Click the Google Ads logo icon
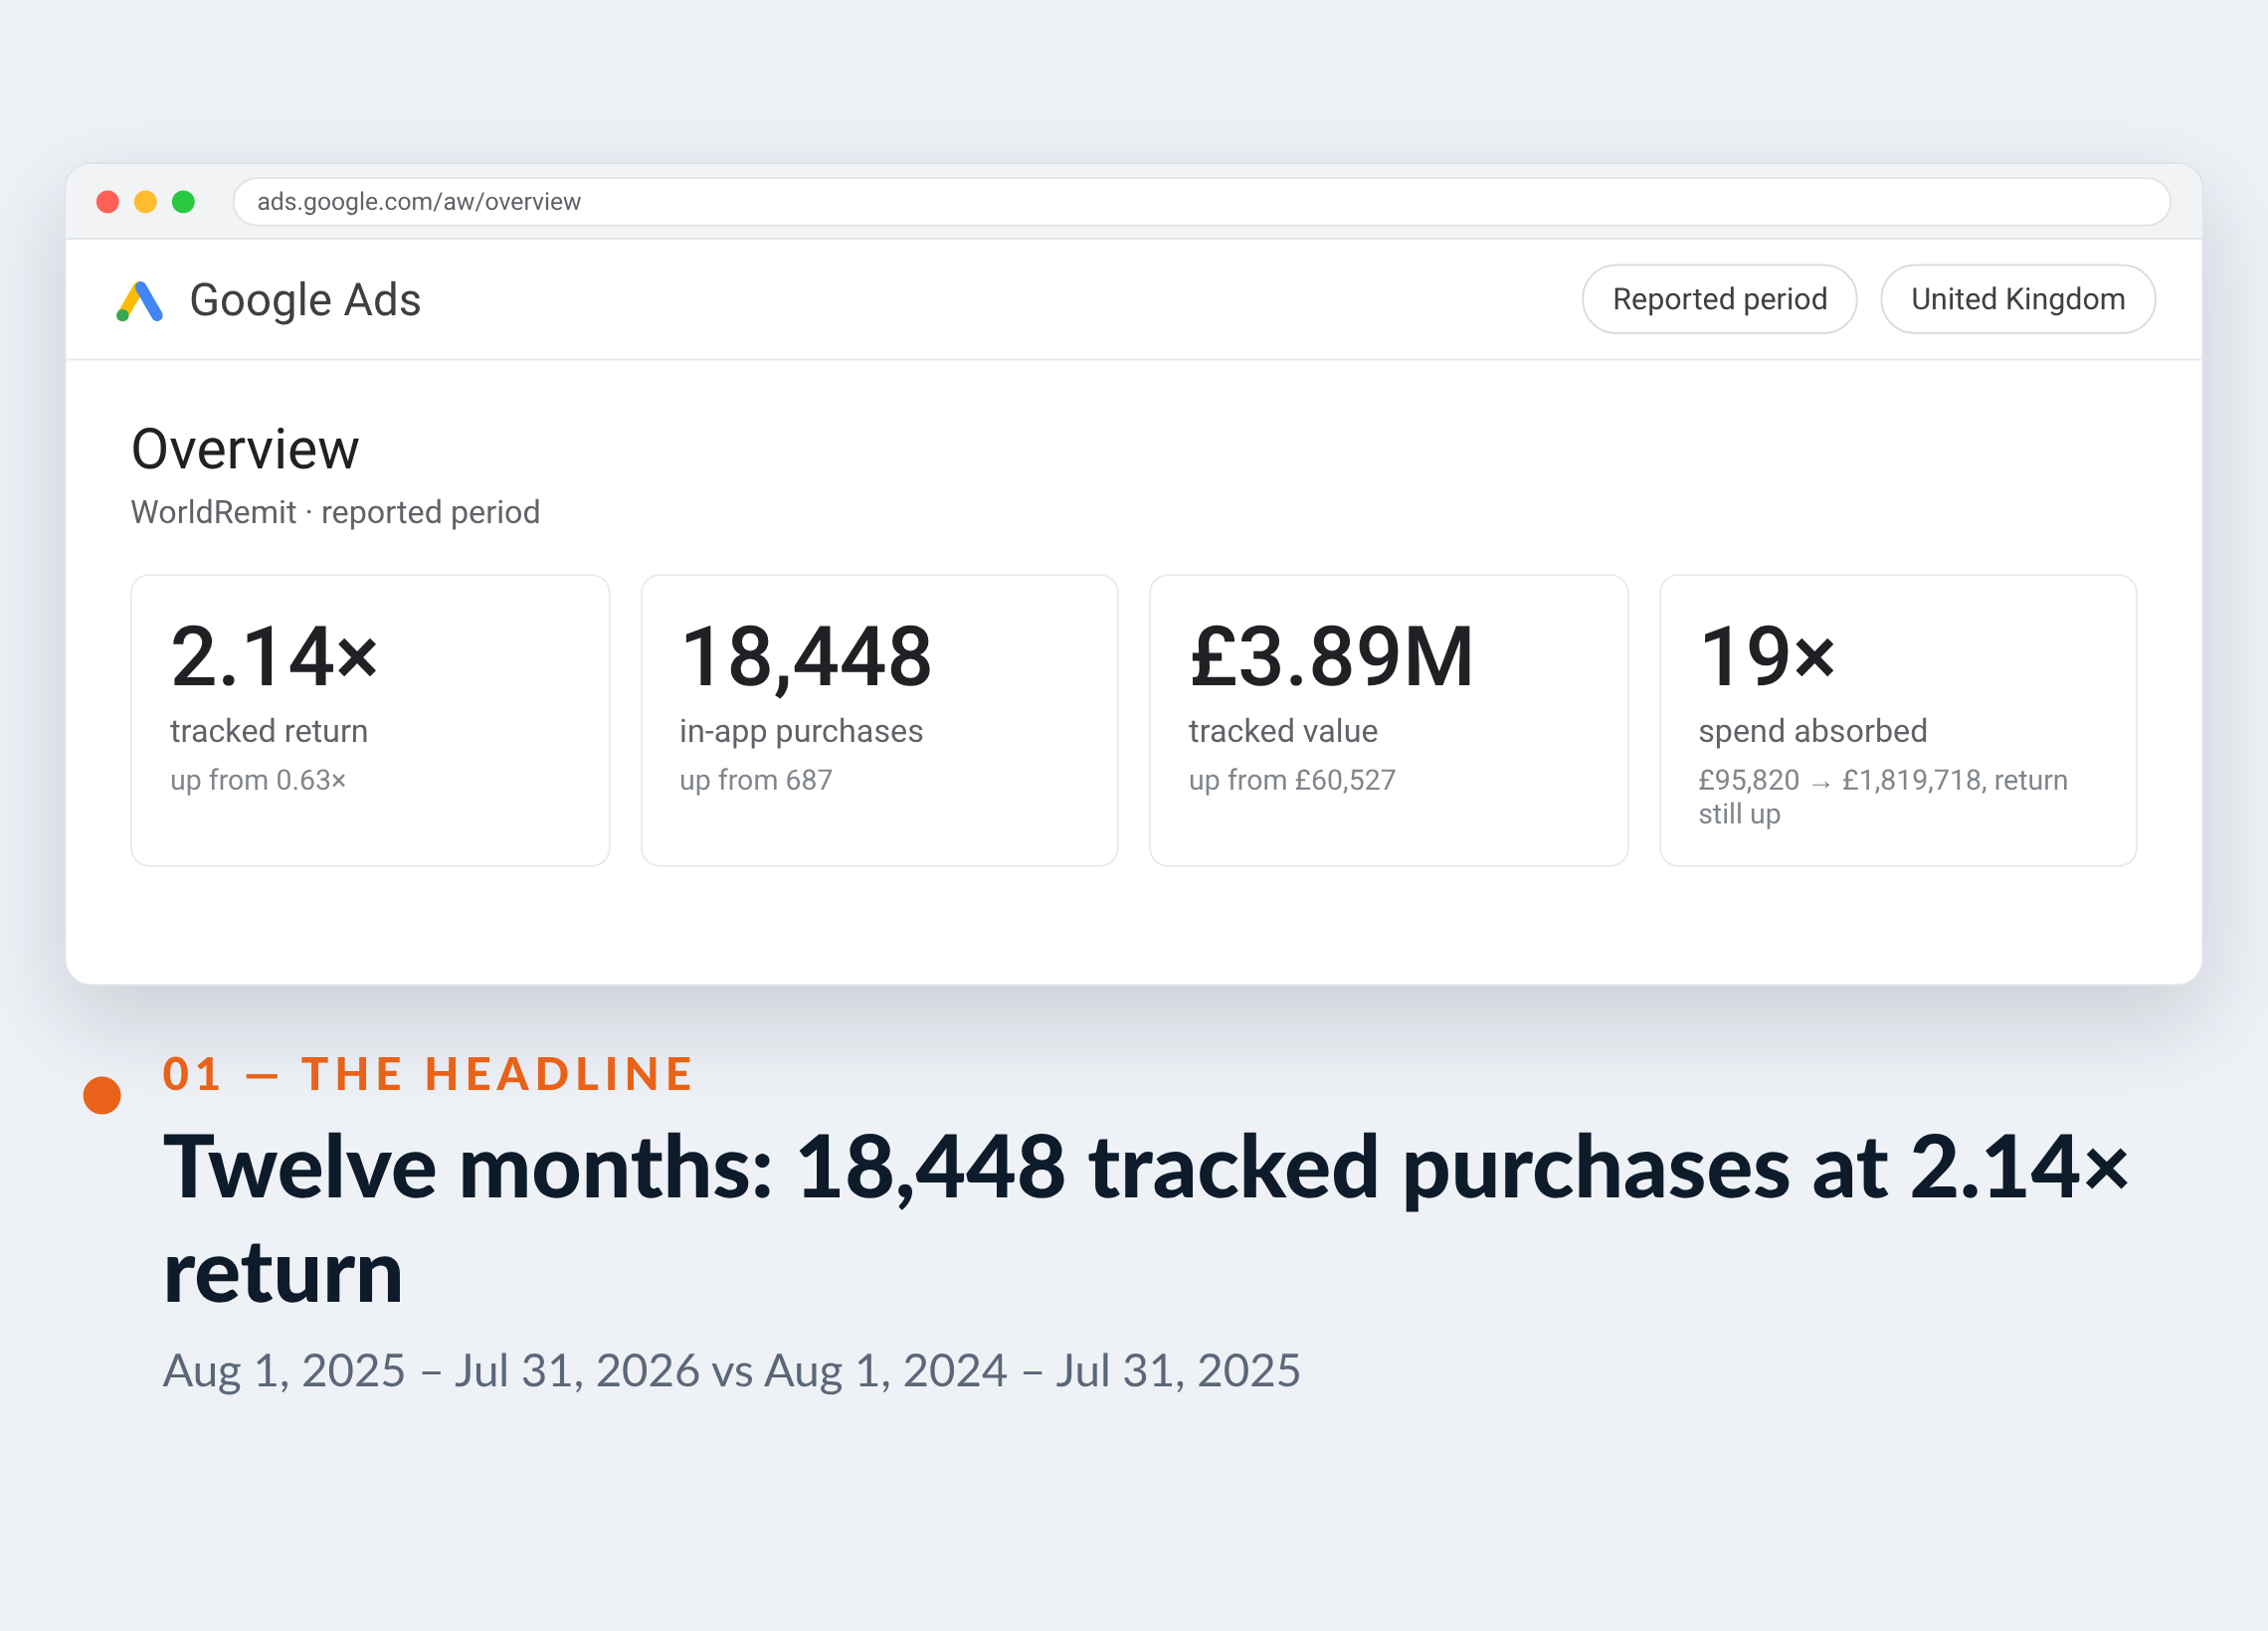Viewport: 2268px width, 1631px height. [x=139, y=301]
